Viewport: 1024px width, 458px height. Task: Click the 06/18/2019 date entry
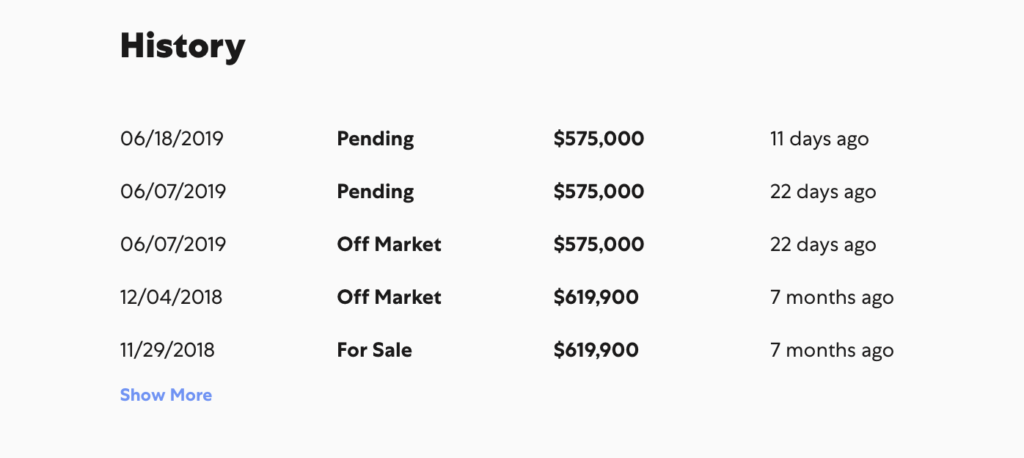172,139
